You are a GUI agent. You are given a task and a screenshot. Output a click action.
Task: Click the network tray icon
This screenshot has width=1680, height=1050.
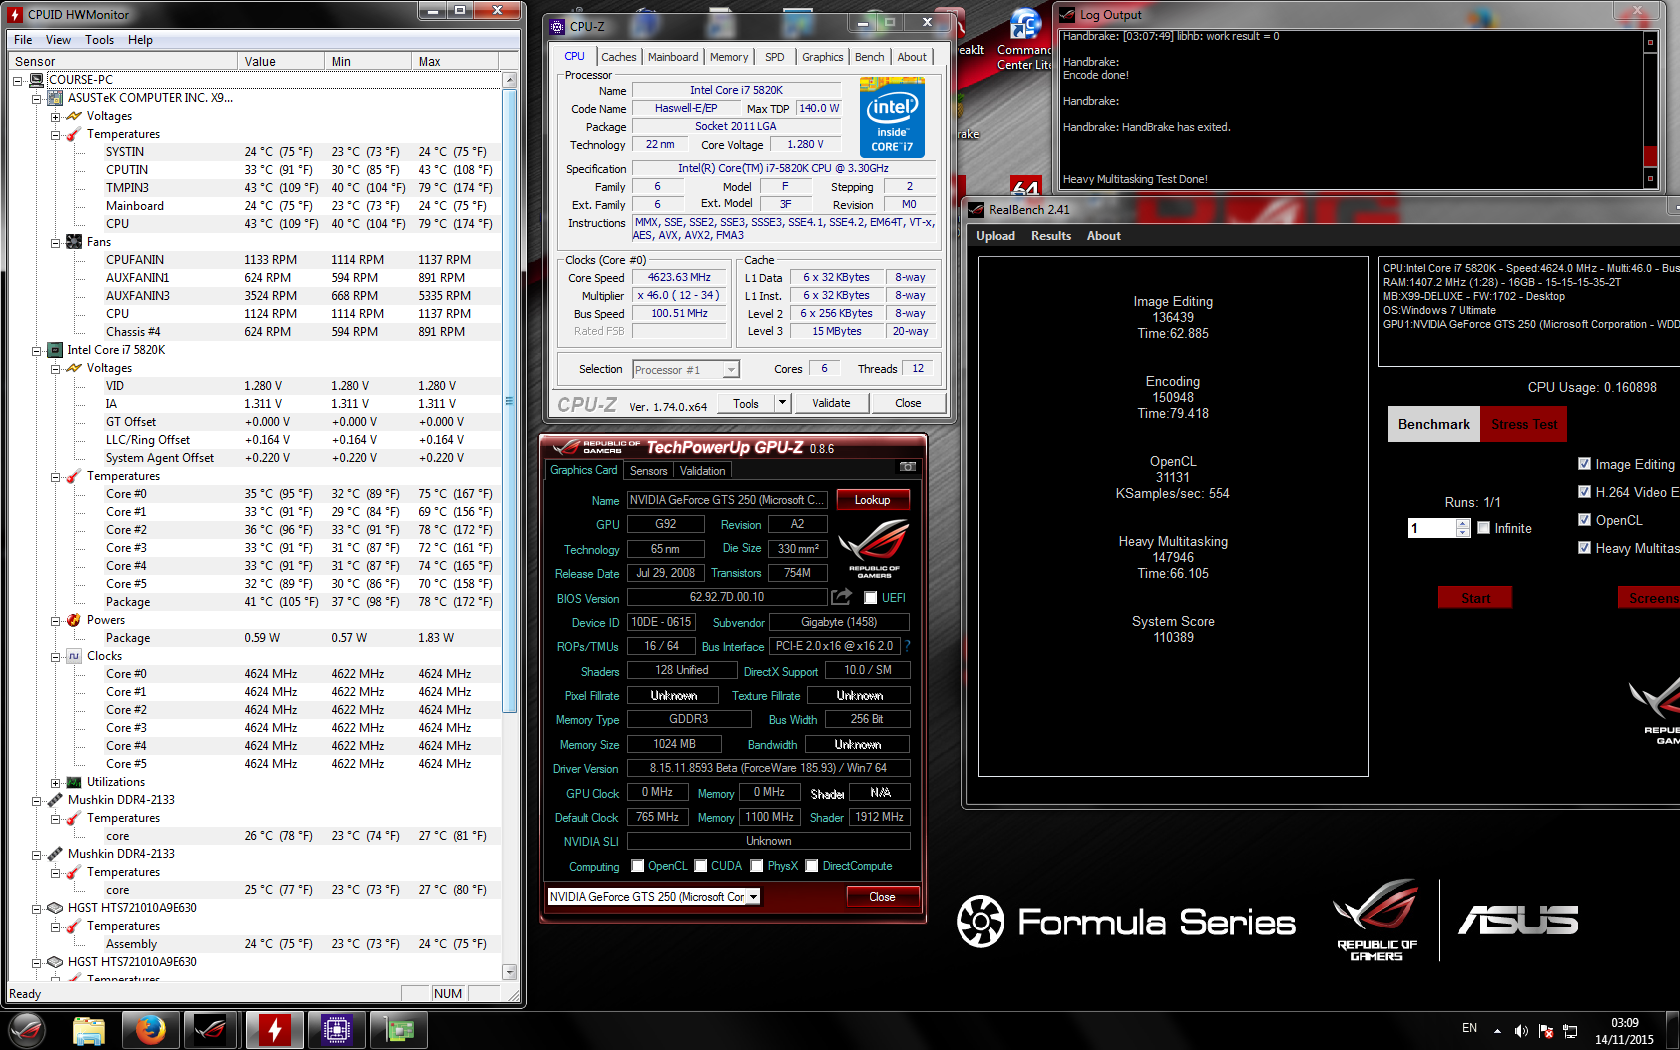(1570, 1031)
